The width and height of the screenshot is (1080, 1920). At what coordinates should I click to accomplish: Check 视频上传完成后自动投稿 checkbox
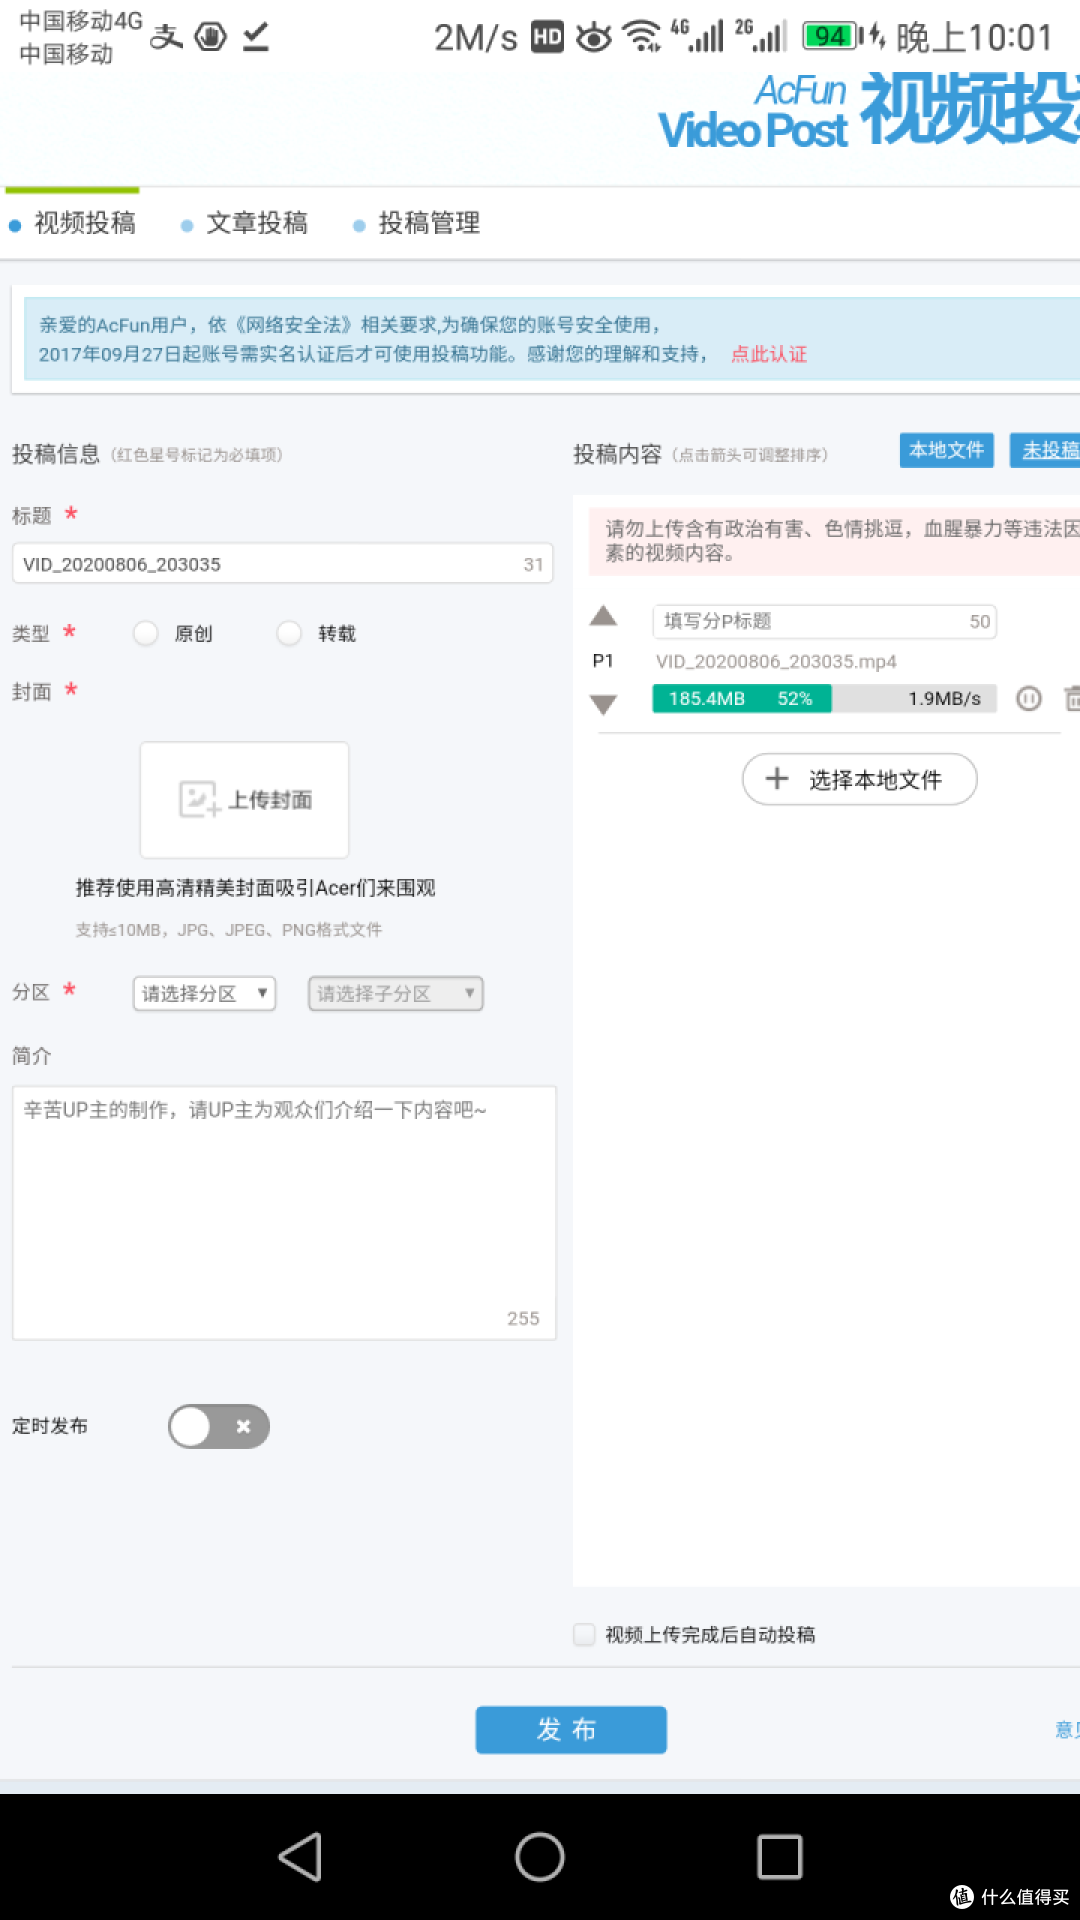pos(584,1634)
